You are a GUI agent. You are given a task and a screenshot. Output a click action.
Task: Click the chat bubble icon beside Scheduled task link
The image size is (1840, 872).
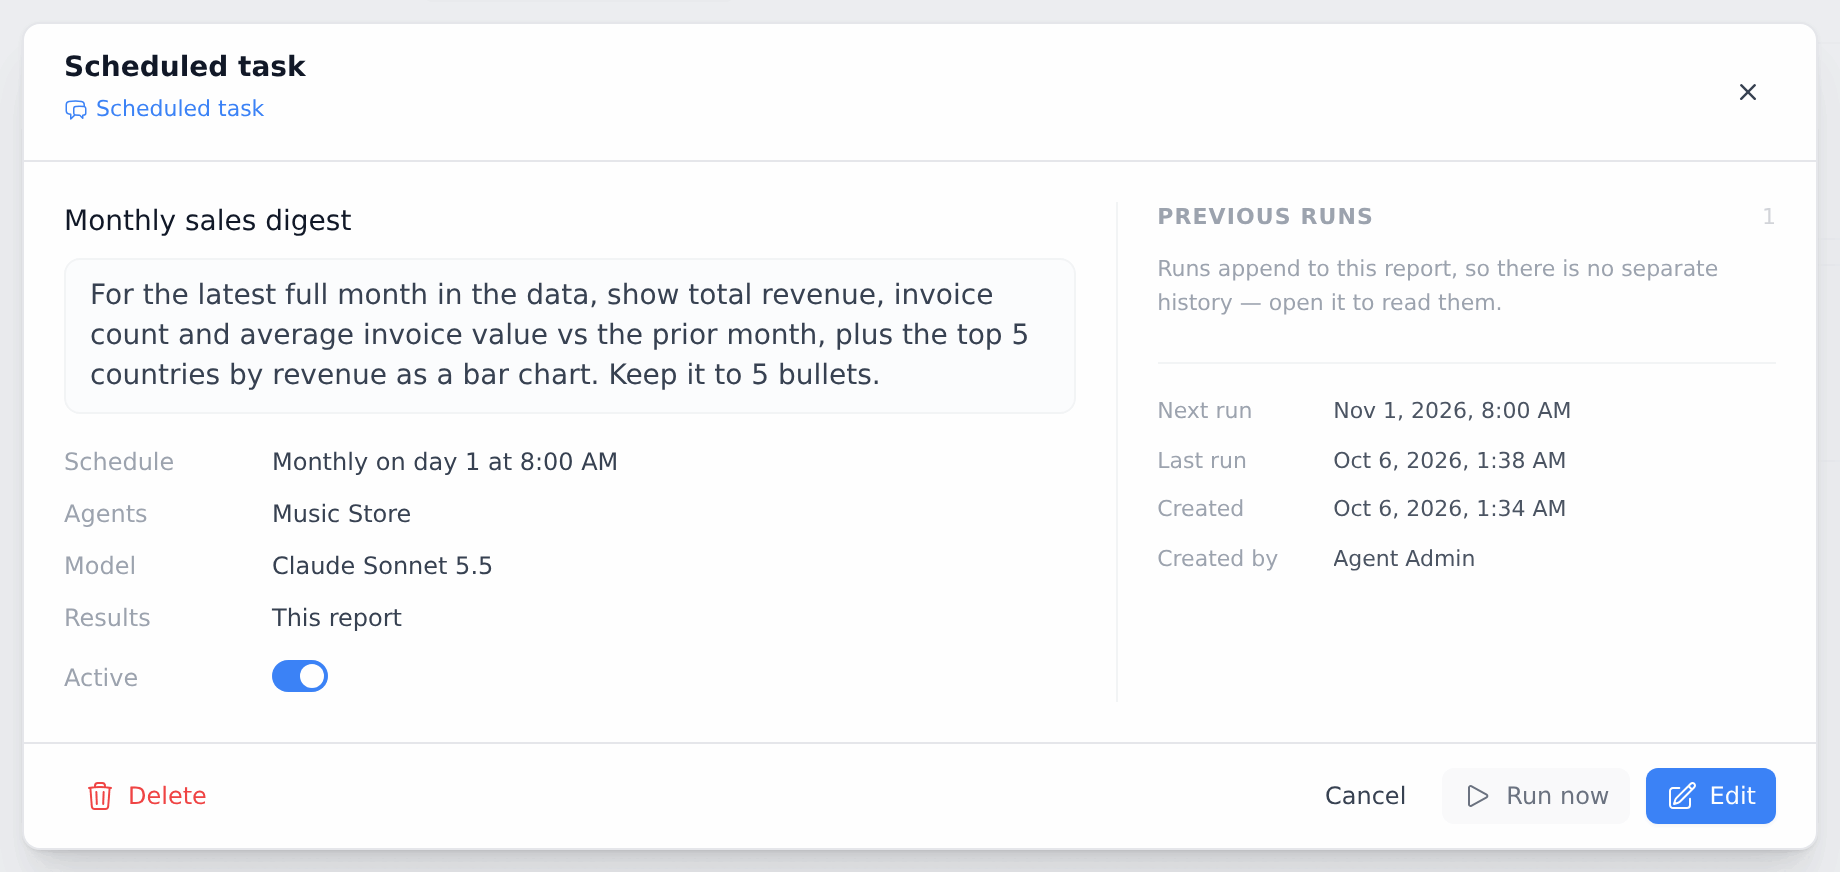[x=76, y=109]
